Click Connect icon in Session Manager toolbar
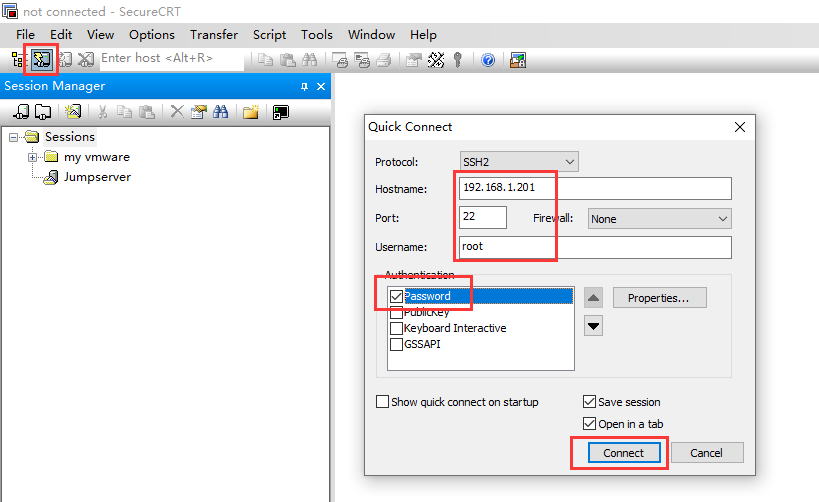 [x=21, y=111]
